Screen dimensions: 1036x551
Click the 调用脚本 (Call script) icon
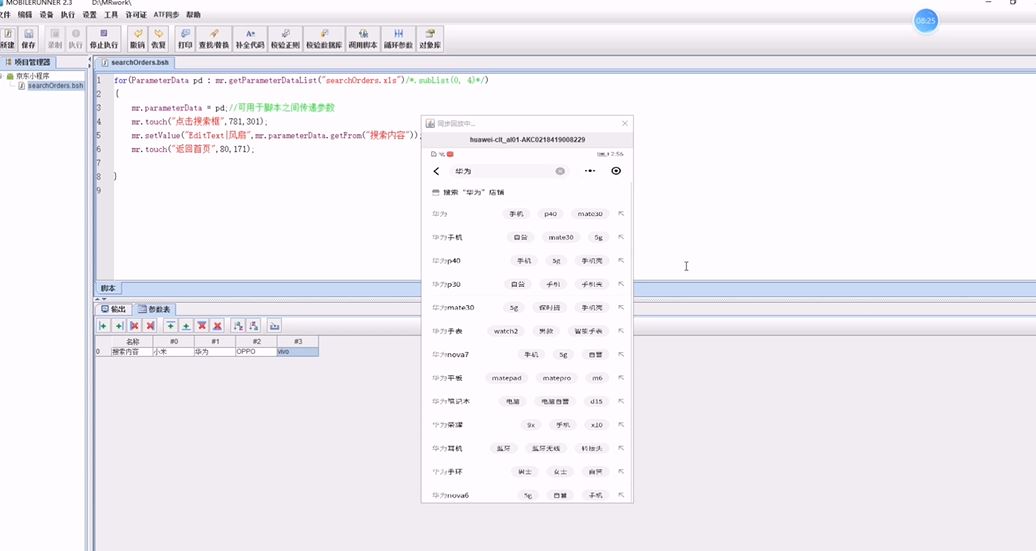(364, 39)
